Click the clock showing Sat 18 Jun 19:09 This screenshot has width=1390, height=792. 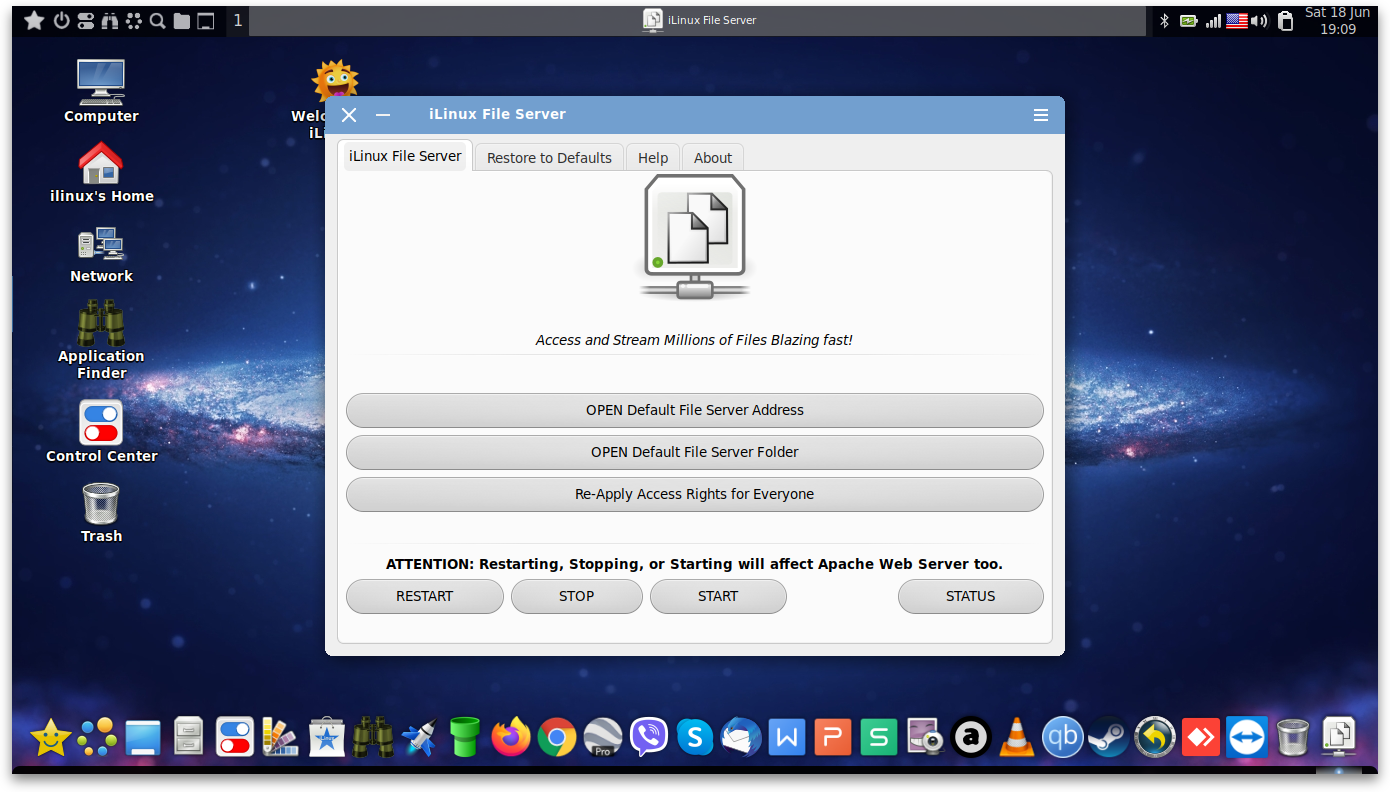point(1338,21)
